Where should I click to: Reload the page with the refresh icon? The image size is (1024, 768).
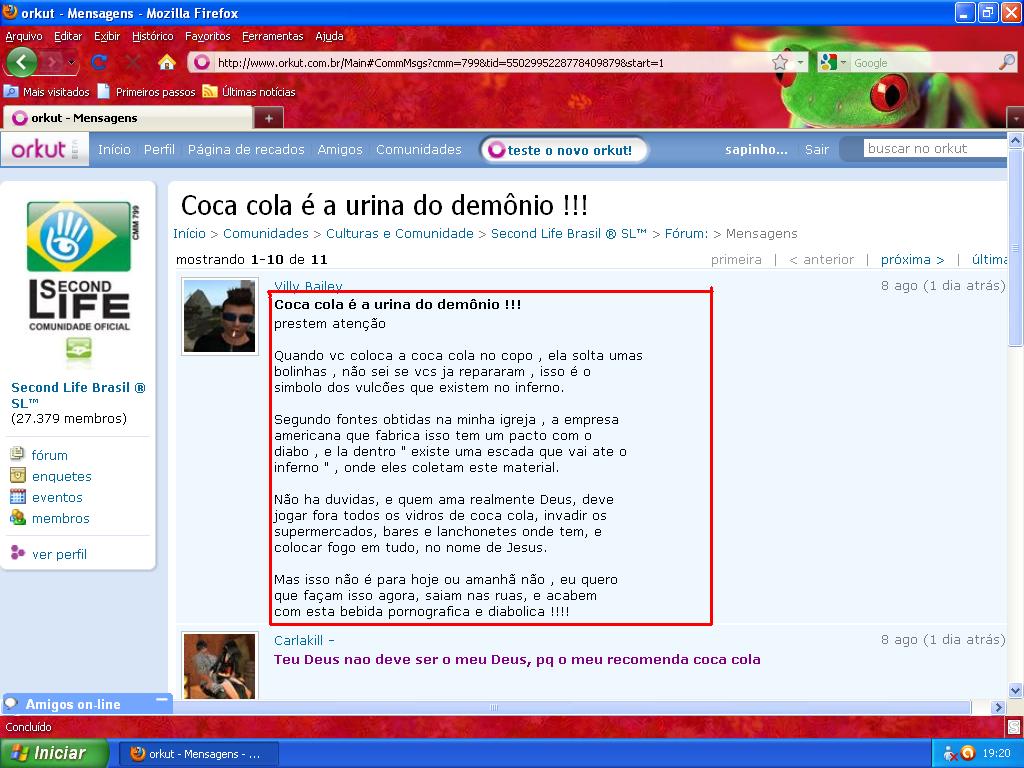tap(99, 62)
